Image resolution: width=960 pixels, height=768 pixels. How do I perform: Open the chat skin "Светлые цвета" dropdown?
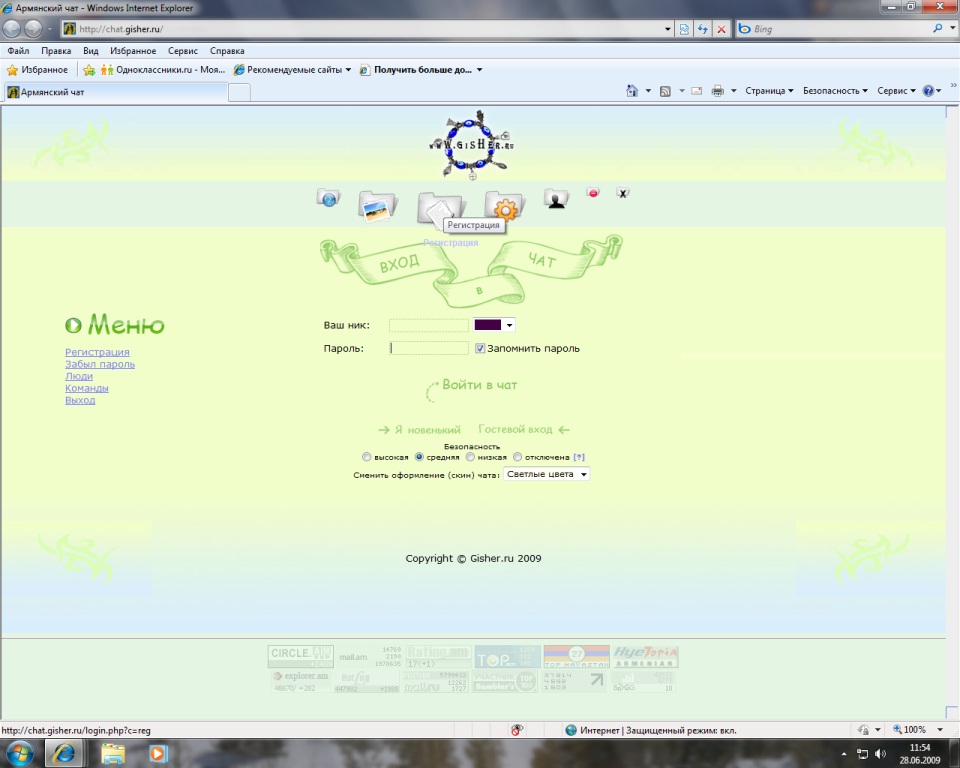(546, 474)
